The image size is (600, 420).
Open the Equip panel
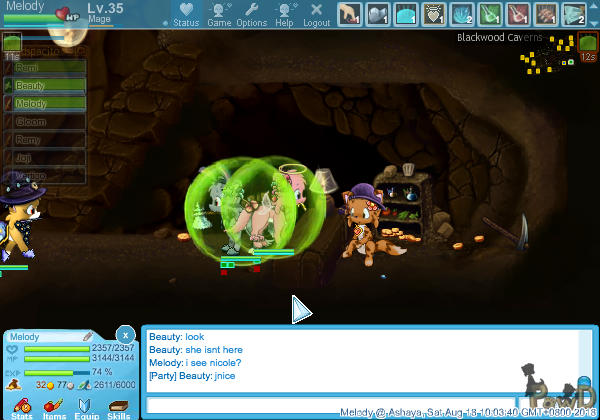click(x=85, y=407)
